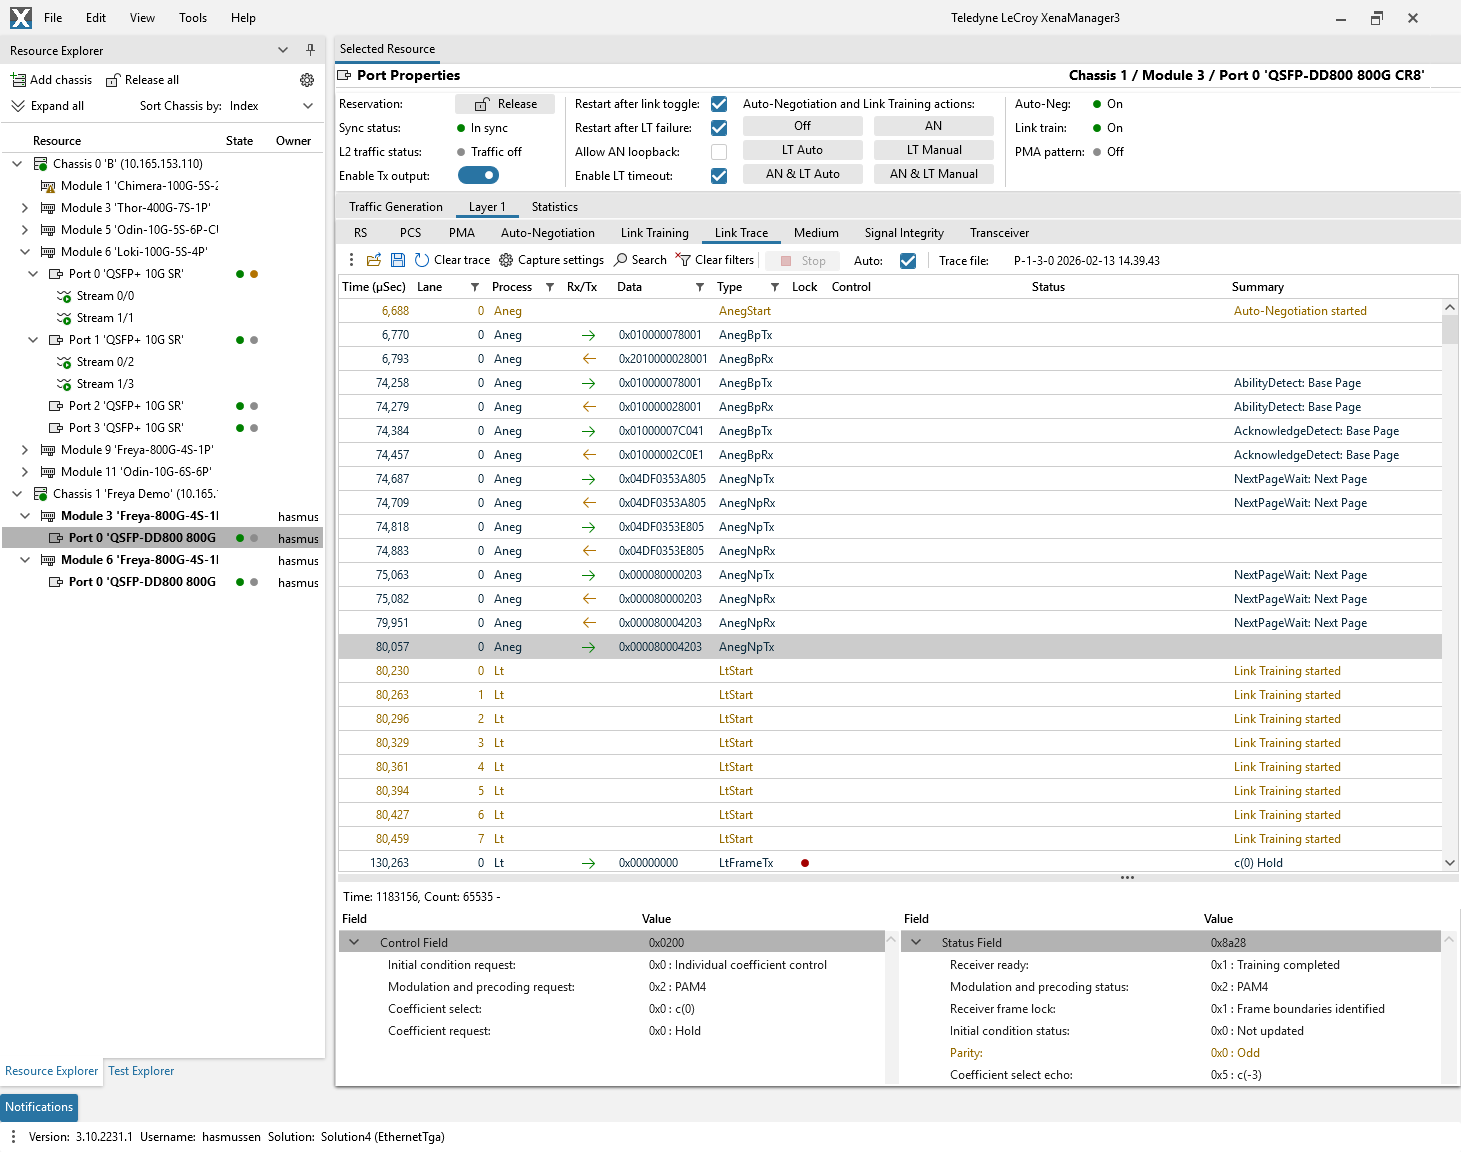Open Resource Explorer settings gear

tap(307, 79)
